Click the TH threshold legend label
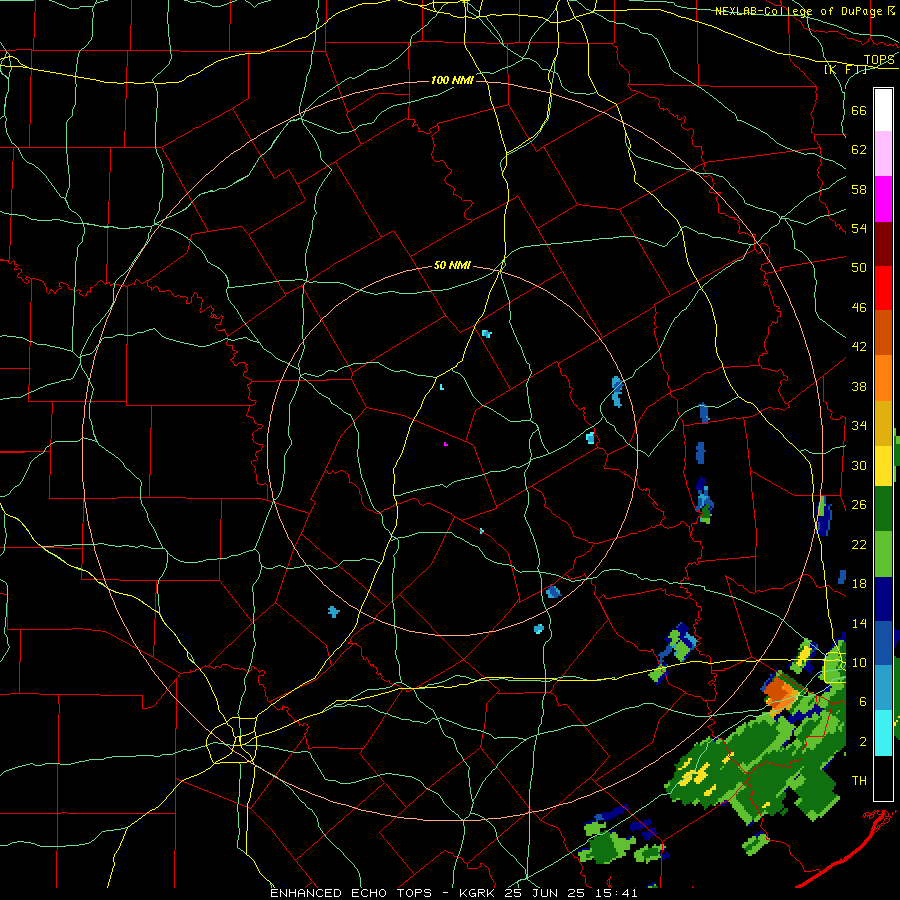 [859, 781]
